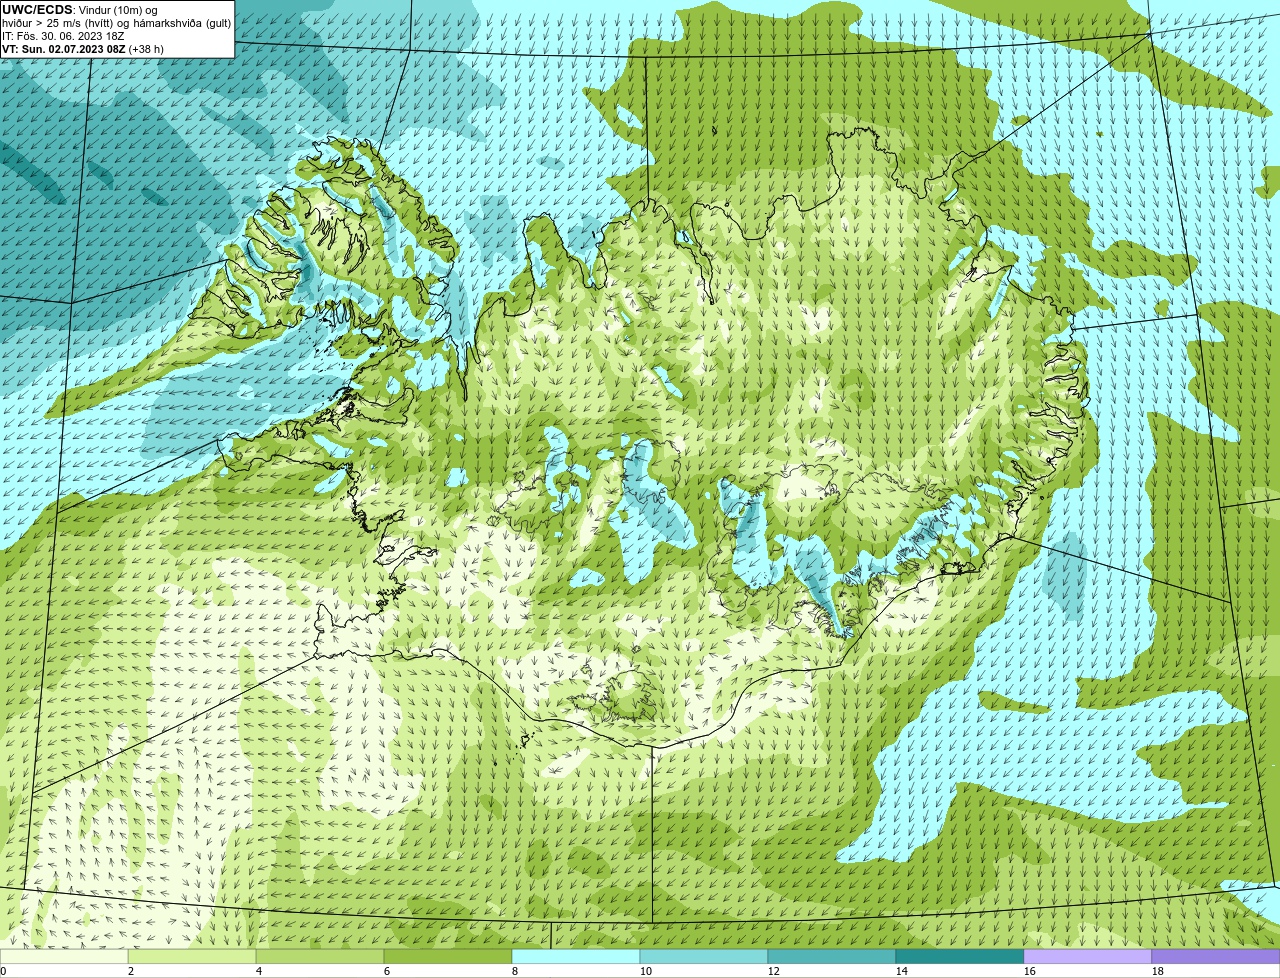Viewport: 1280px width, 978px height.
Task: Pick the 12–14 m/s teal swatch
Action: pos(832,956)
